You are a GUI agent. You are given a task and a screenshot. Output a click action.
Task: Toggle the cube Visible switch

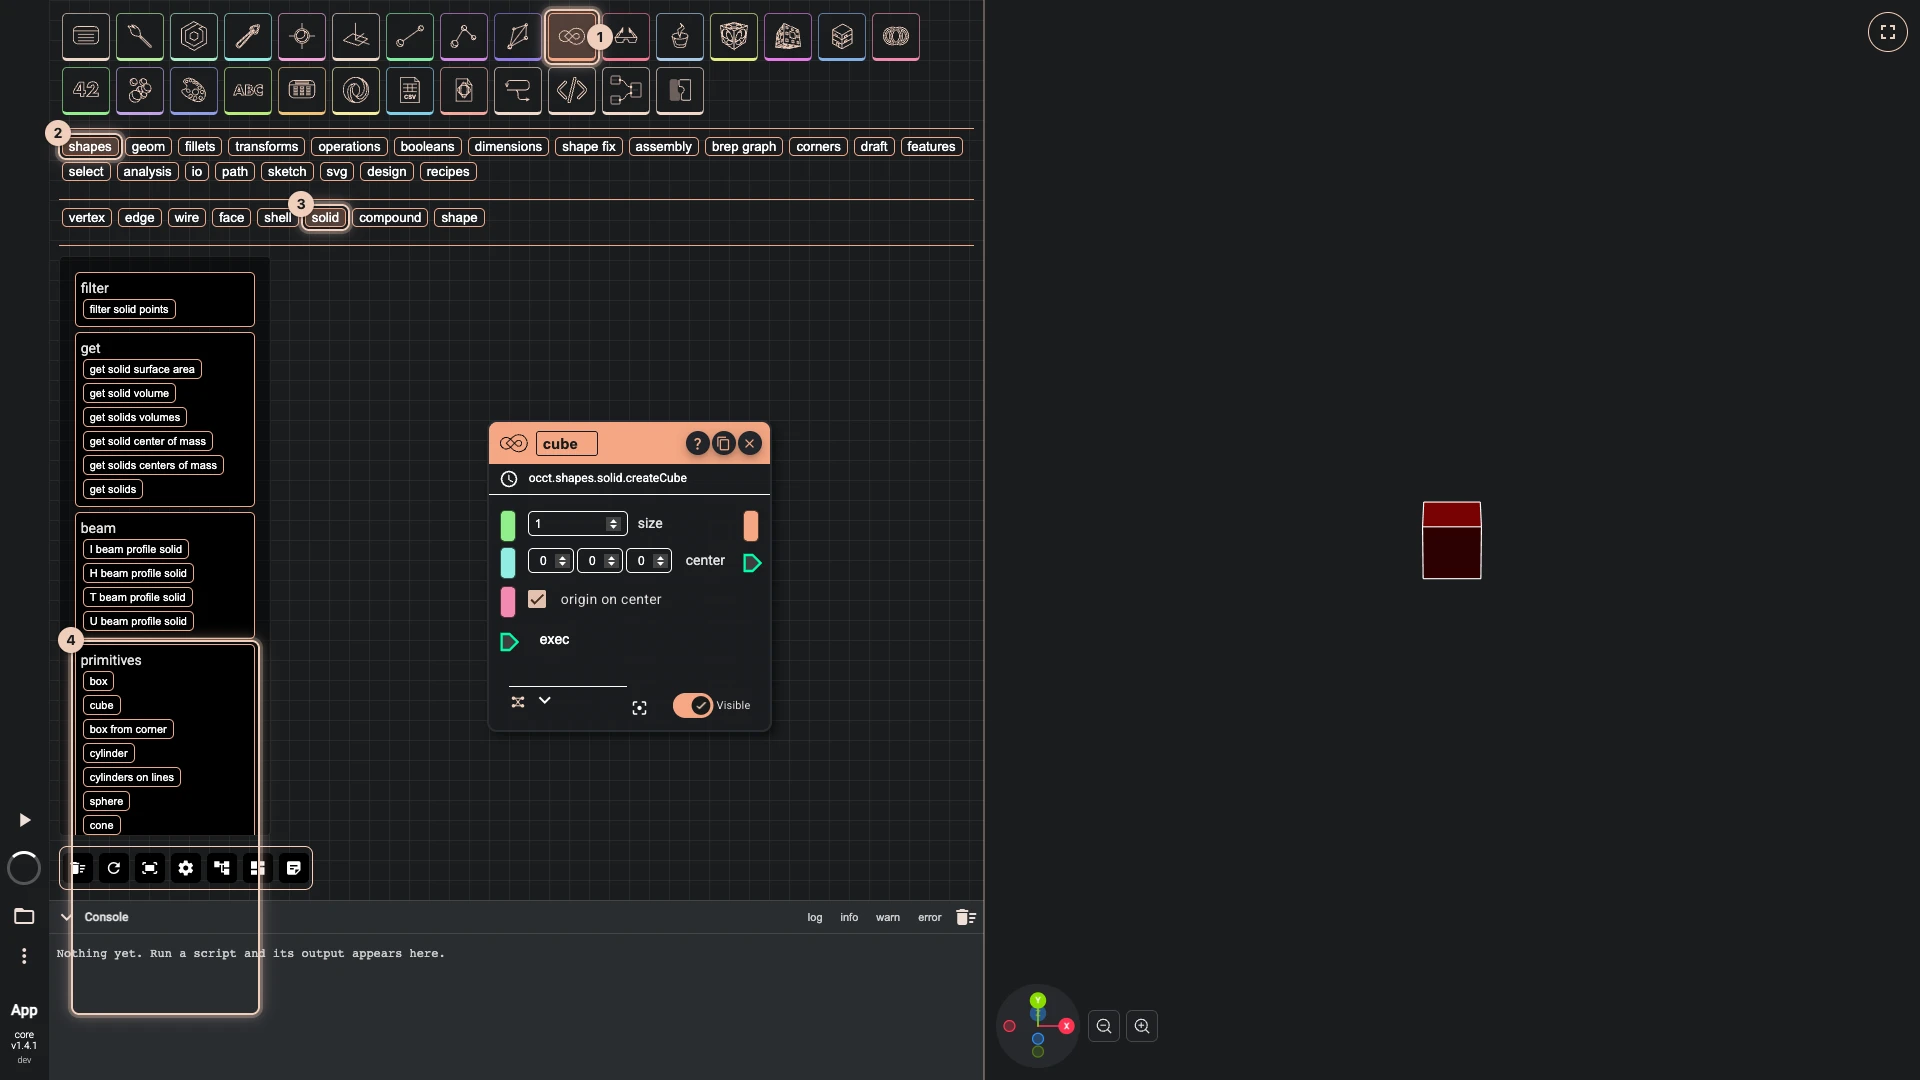click(x=692, y=705)
